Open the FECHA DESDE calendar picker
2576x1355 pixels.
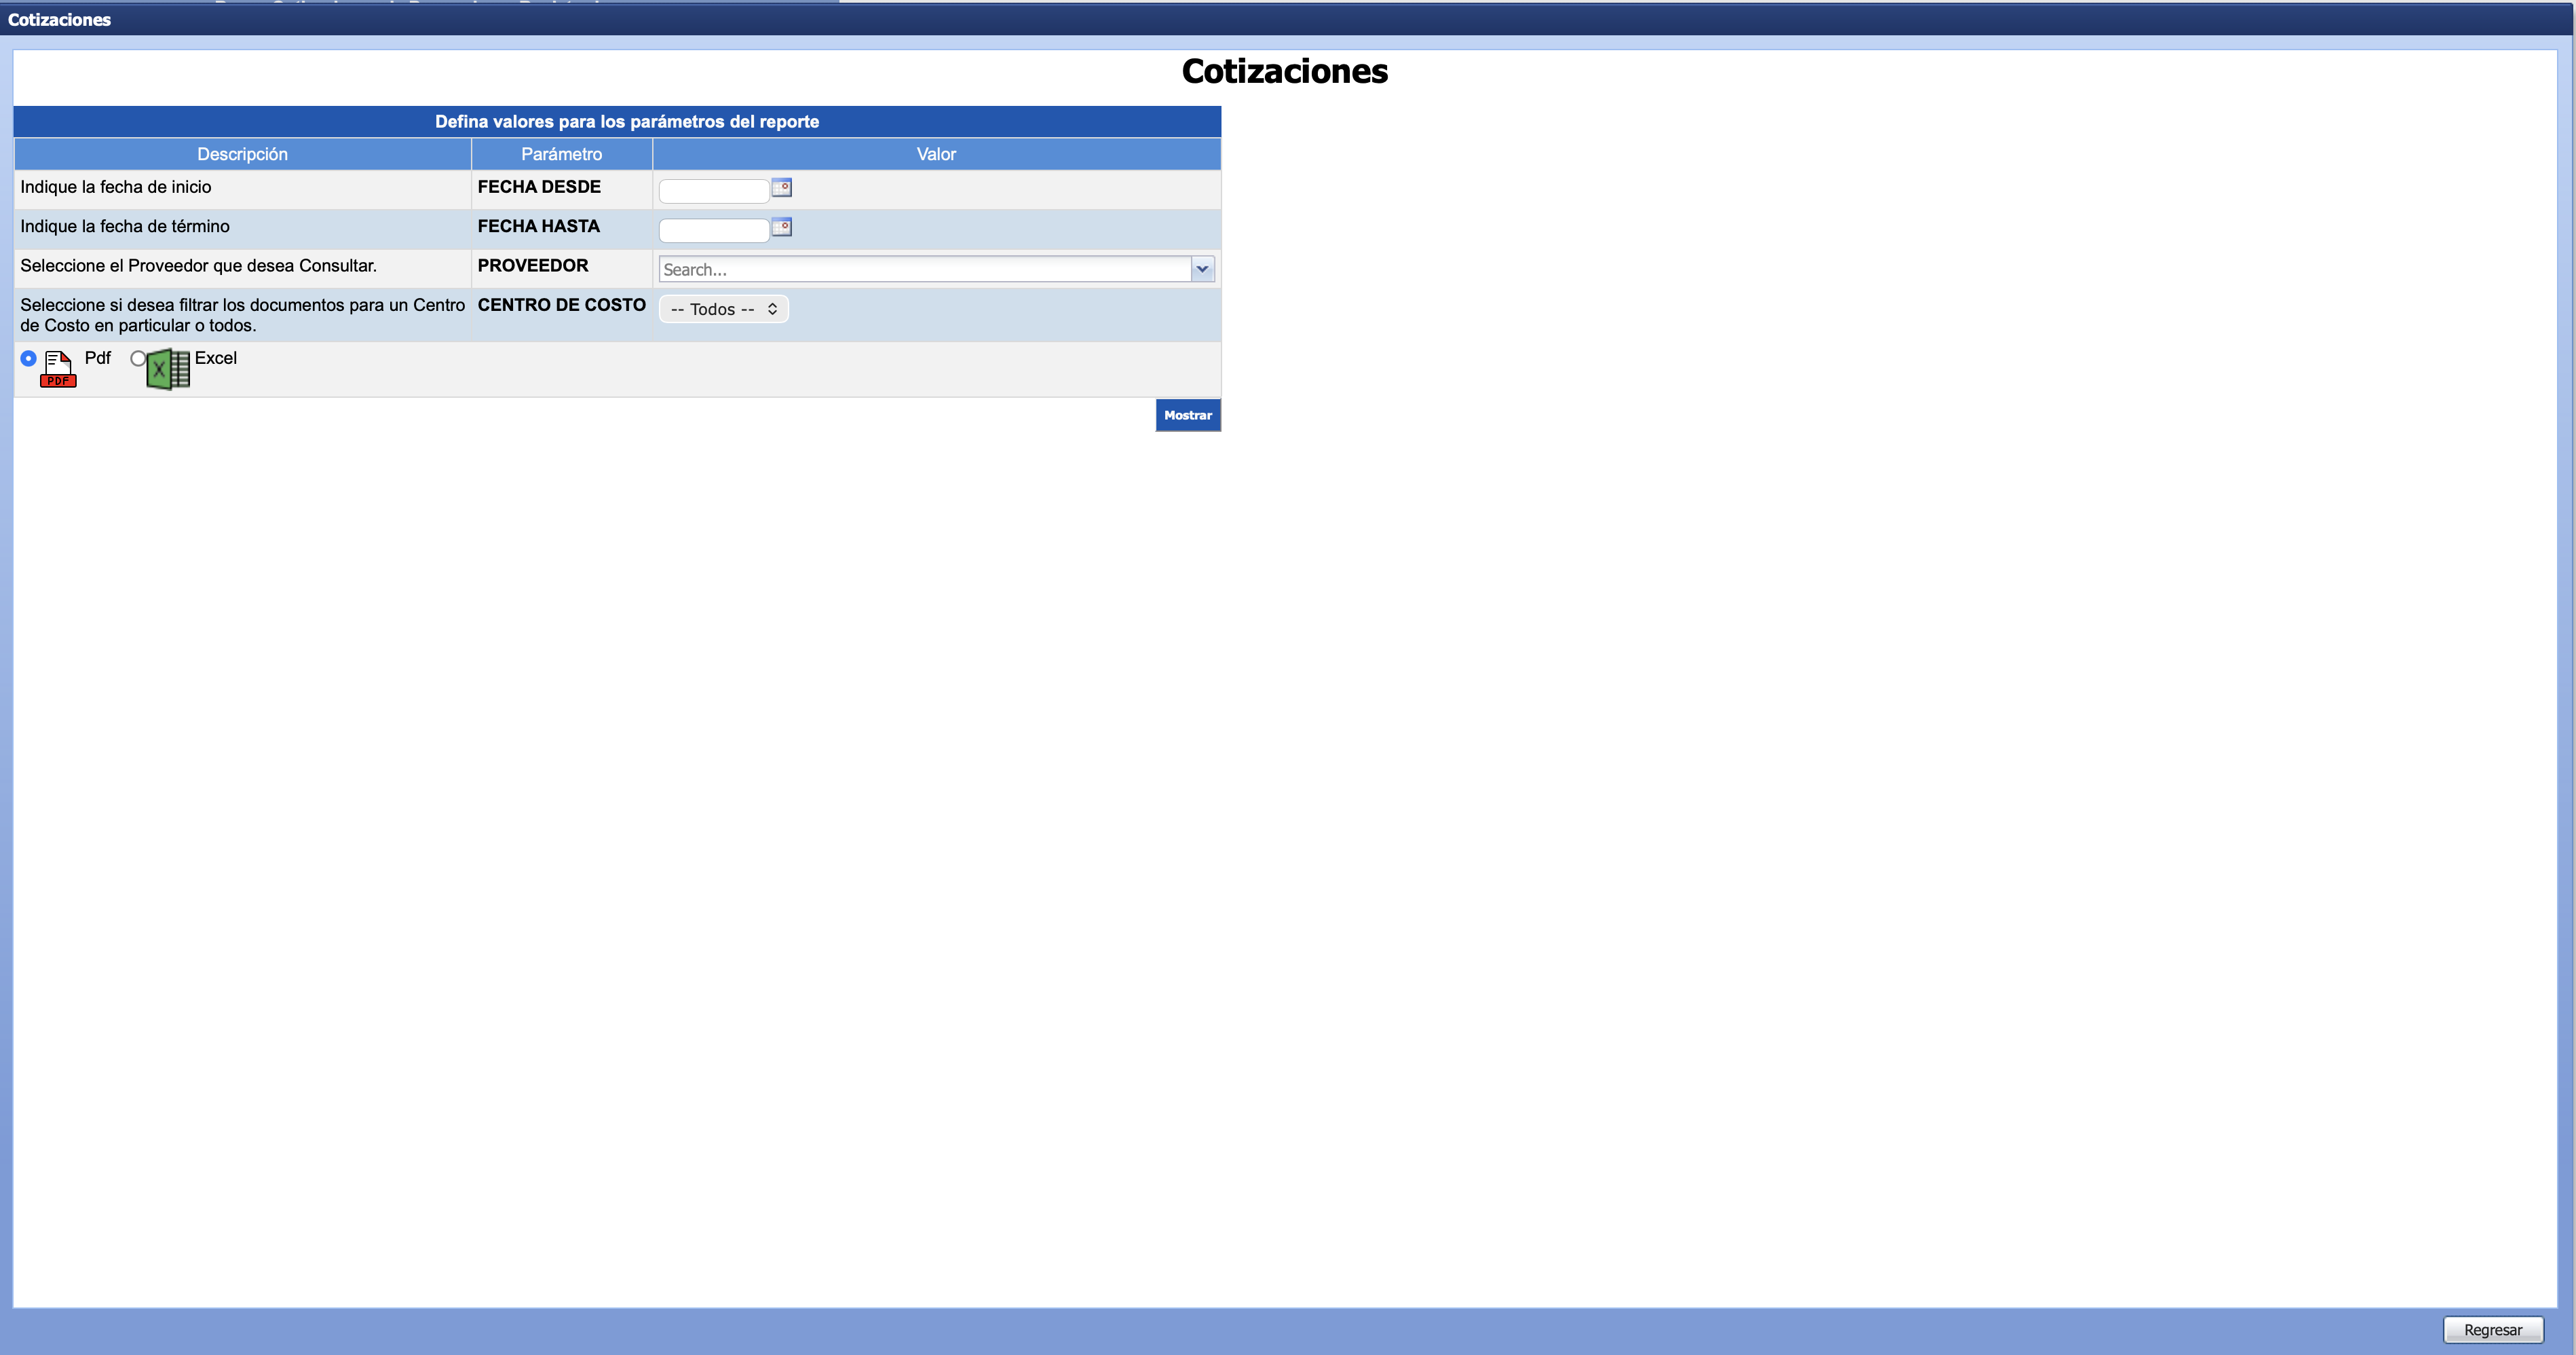[782, 187]
